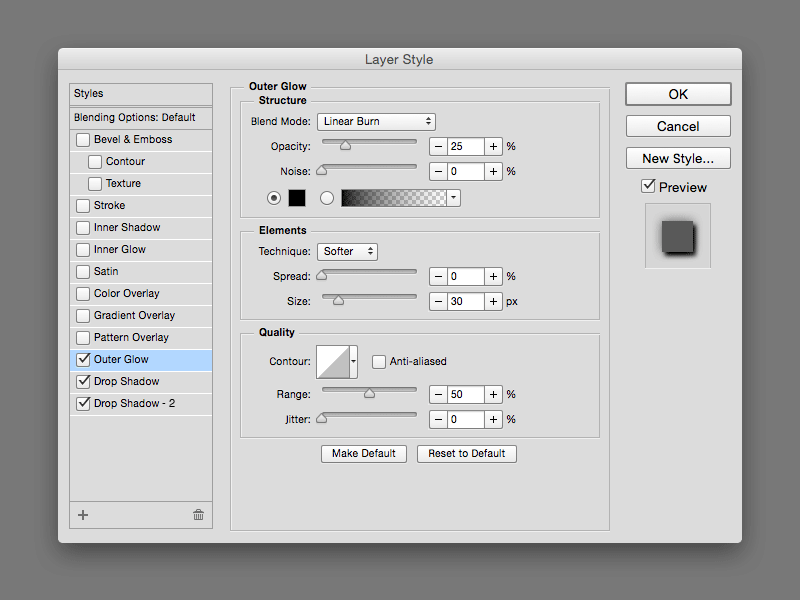Select the solid color radio button

click(273, 198)
